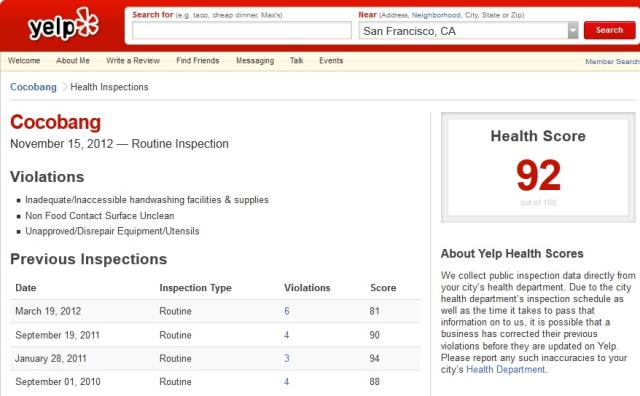Click the score 90 cell

[375, 335]
